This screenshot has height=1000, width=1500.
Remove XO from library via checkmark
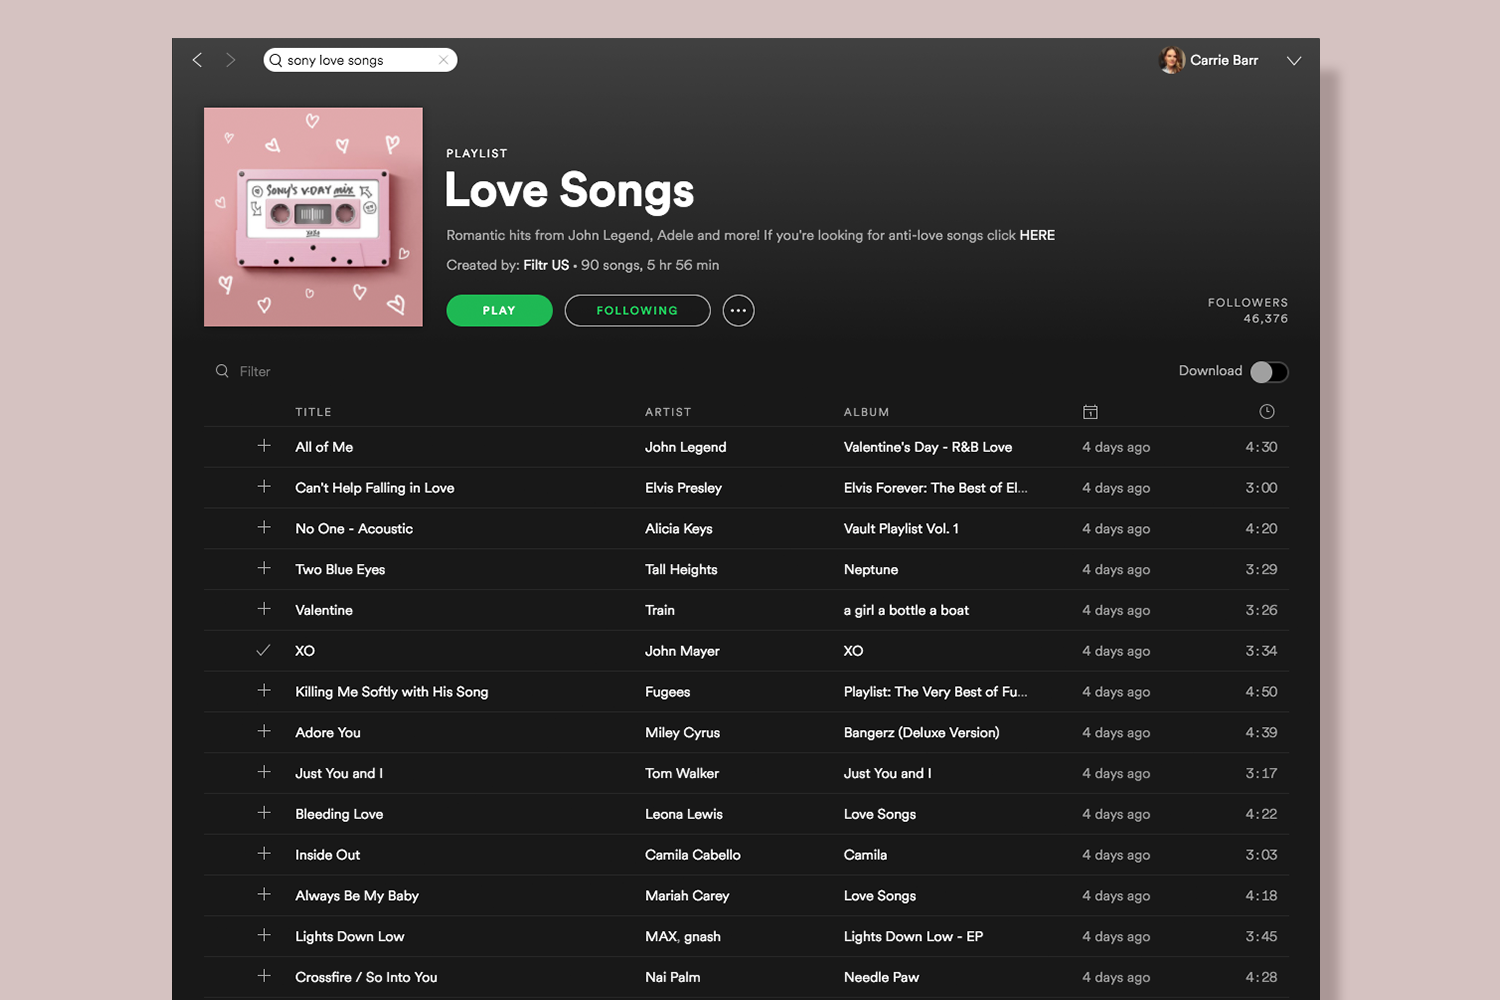pos(264,650)
